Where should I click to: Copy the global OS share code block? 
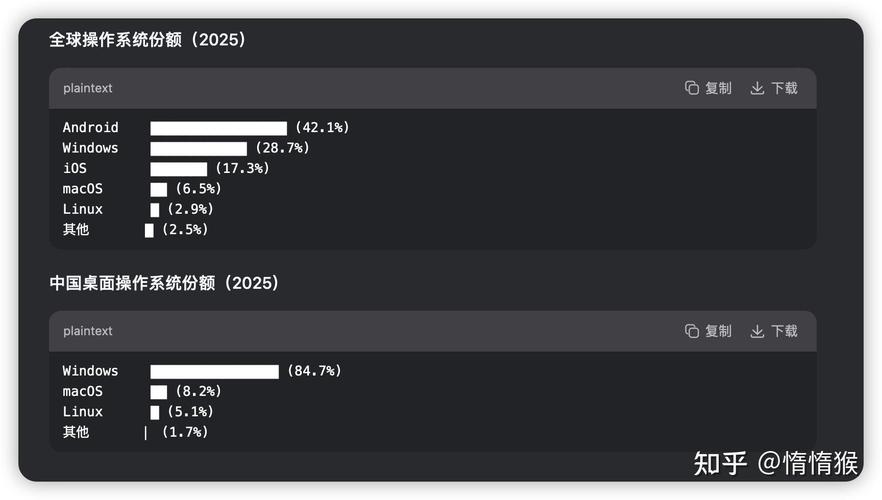coord(708,88)
